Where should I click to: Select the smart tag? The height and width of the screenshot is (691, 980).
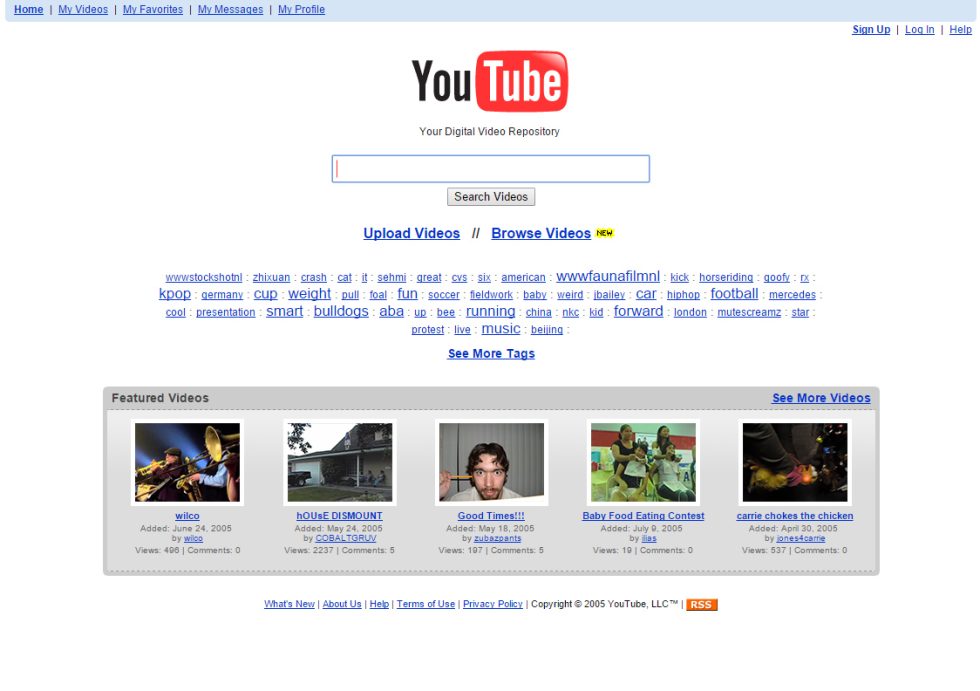[284, 311]
